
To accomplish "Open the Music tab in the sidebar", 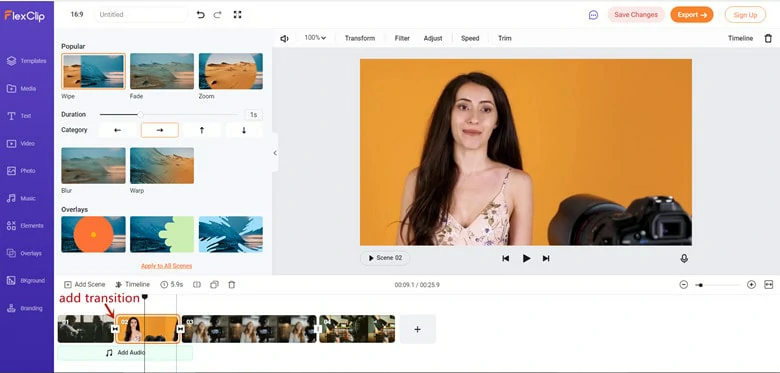I will 22,198.
